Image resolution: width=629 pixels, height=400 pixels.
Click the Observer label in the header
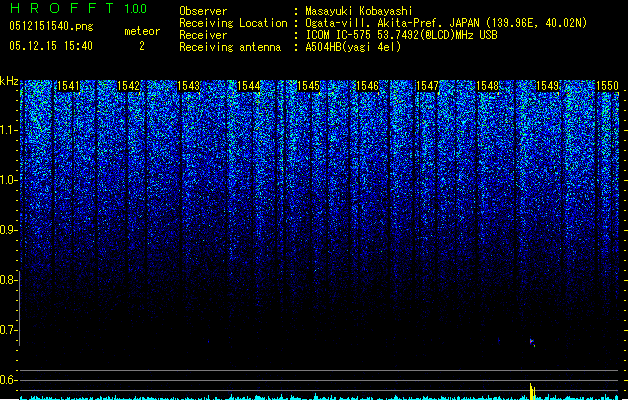point(203,11)
